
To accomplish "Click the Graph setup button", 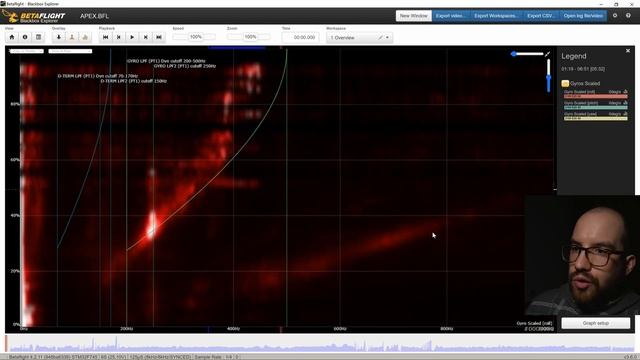I will coord(596,323).
